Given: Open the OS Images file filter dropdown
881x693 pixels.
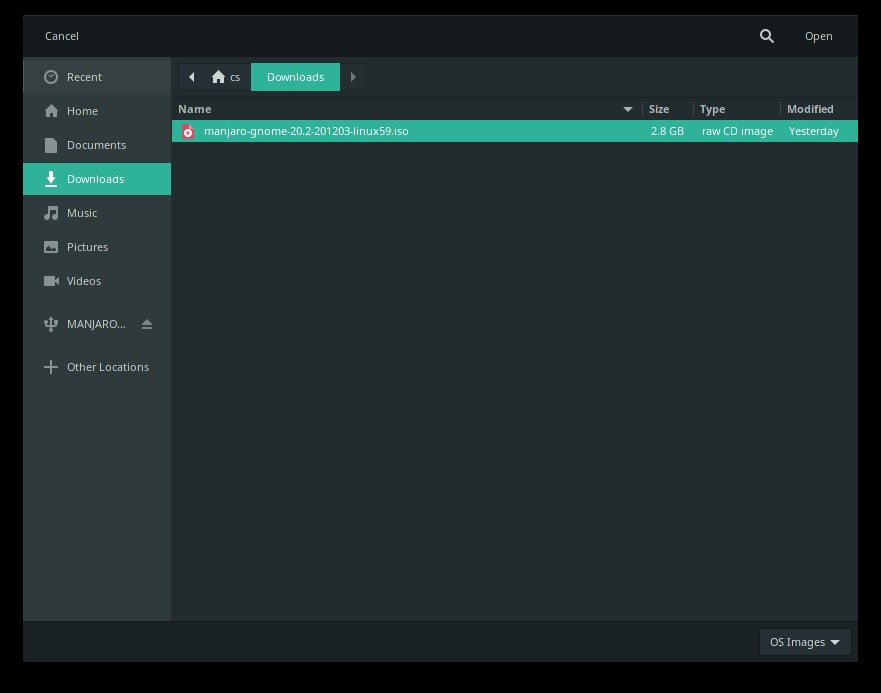Looking at the screenshot, I should click(x=805, y=642).
